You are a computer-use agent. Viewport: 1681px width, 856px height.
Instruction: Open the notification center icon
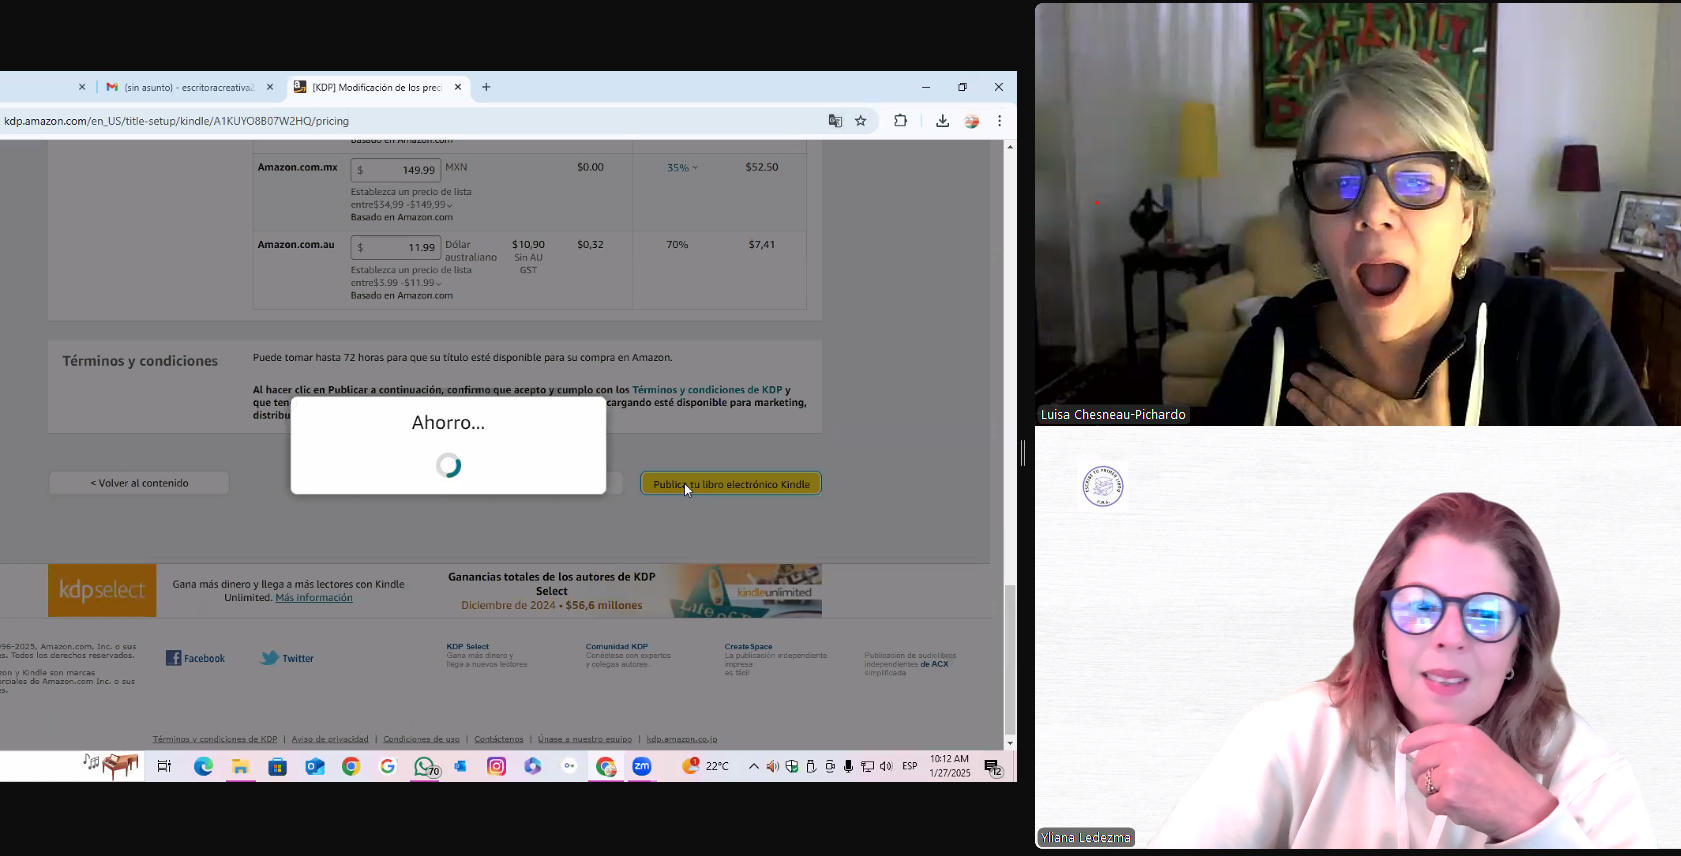pos(994,767)
